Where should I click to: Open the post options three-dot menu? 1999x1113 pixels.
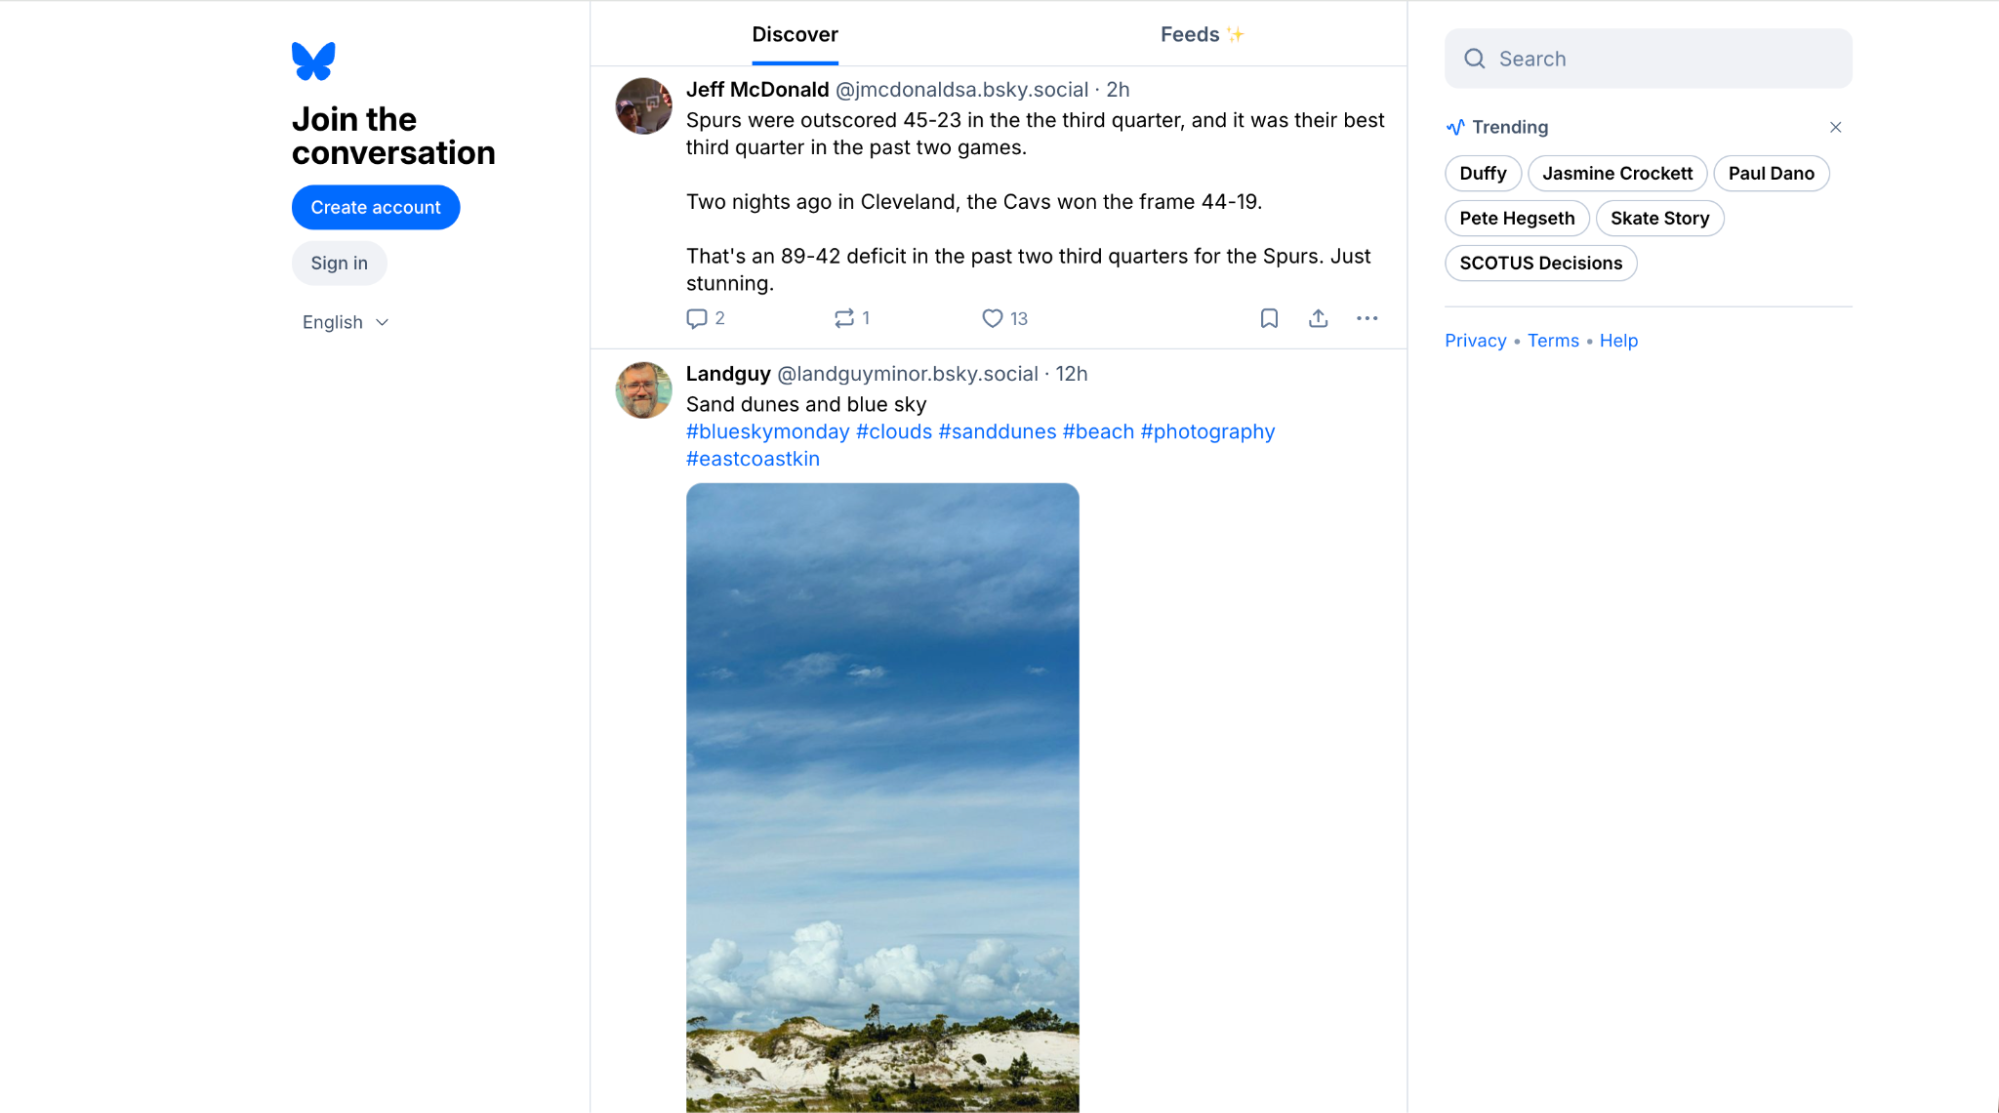tap(1367, 318)
